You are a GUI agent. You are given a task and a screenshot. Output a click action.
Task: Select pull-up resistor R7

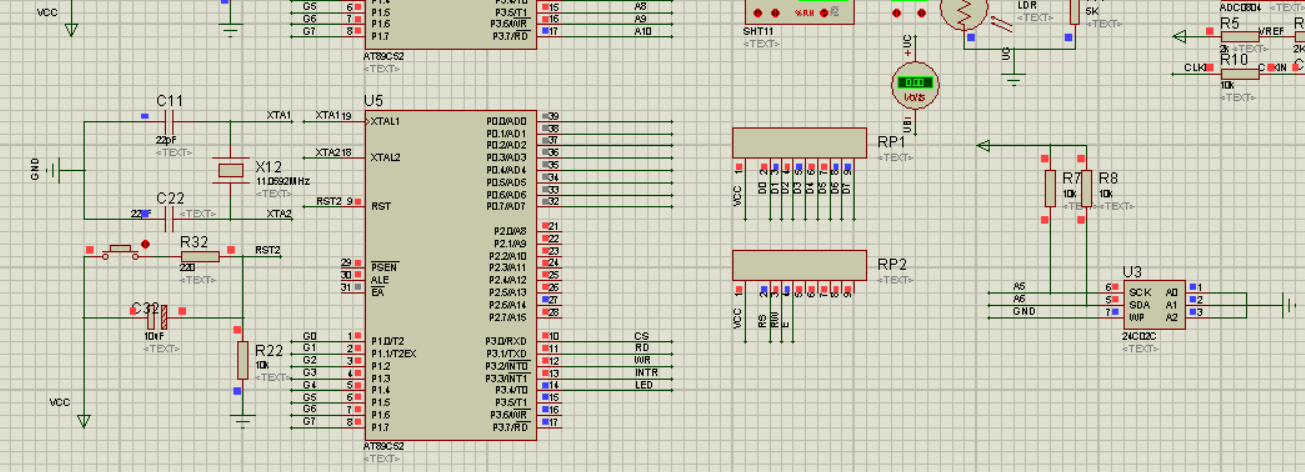pos(1050,188)
